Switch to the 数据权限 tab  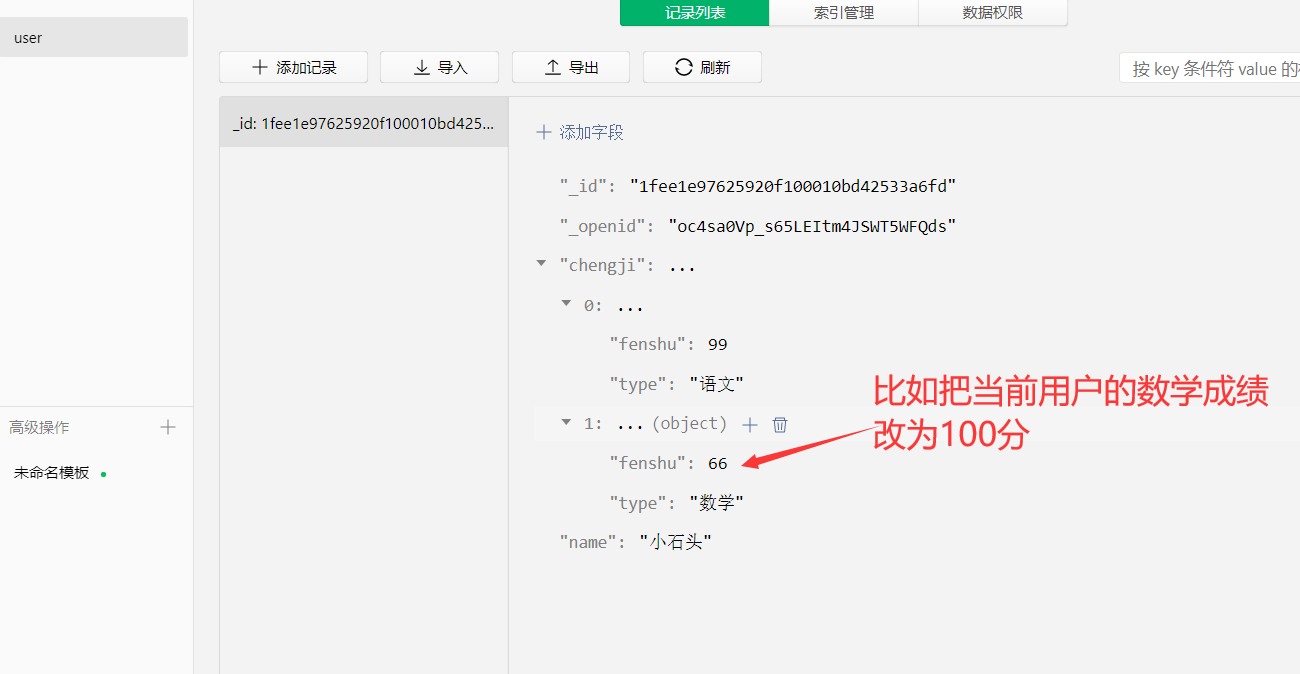992,13
